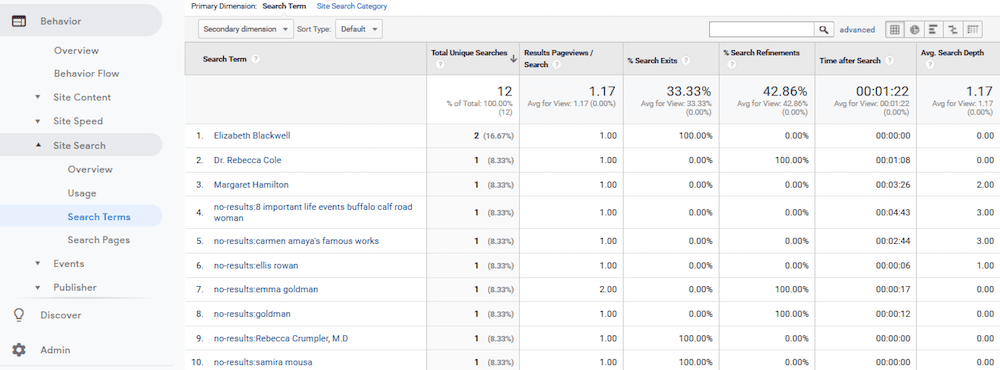Click help icon under Total Unique Searches
This screenshot has height=370, width=1000.
(439, 65)
